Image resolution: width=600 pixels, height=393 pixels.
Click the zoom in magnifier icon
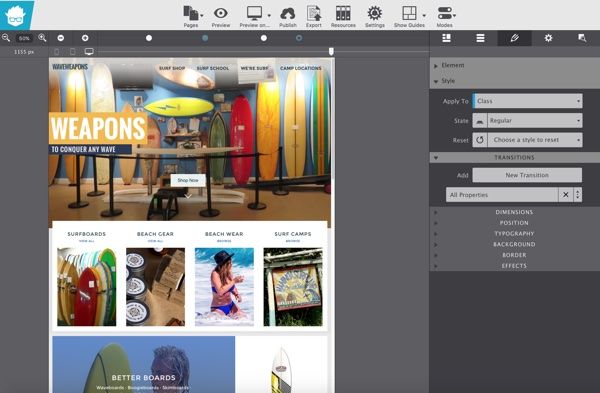coord(42,38)
